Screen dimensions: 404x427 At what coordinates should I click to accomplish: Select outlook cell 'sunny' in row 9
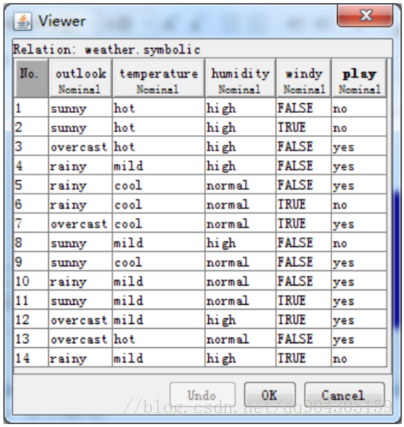[80, 262]
